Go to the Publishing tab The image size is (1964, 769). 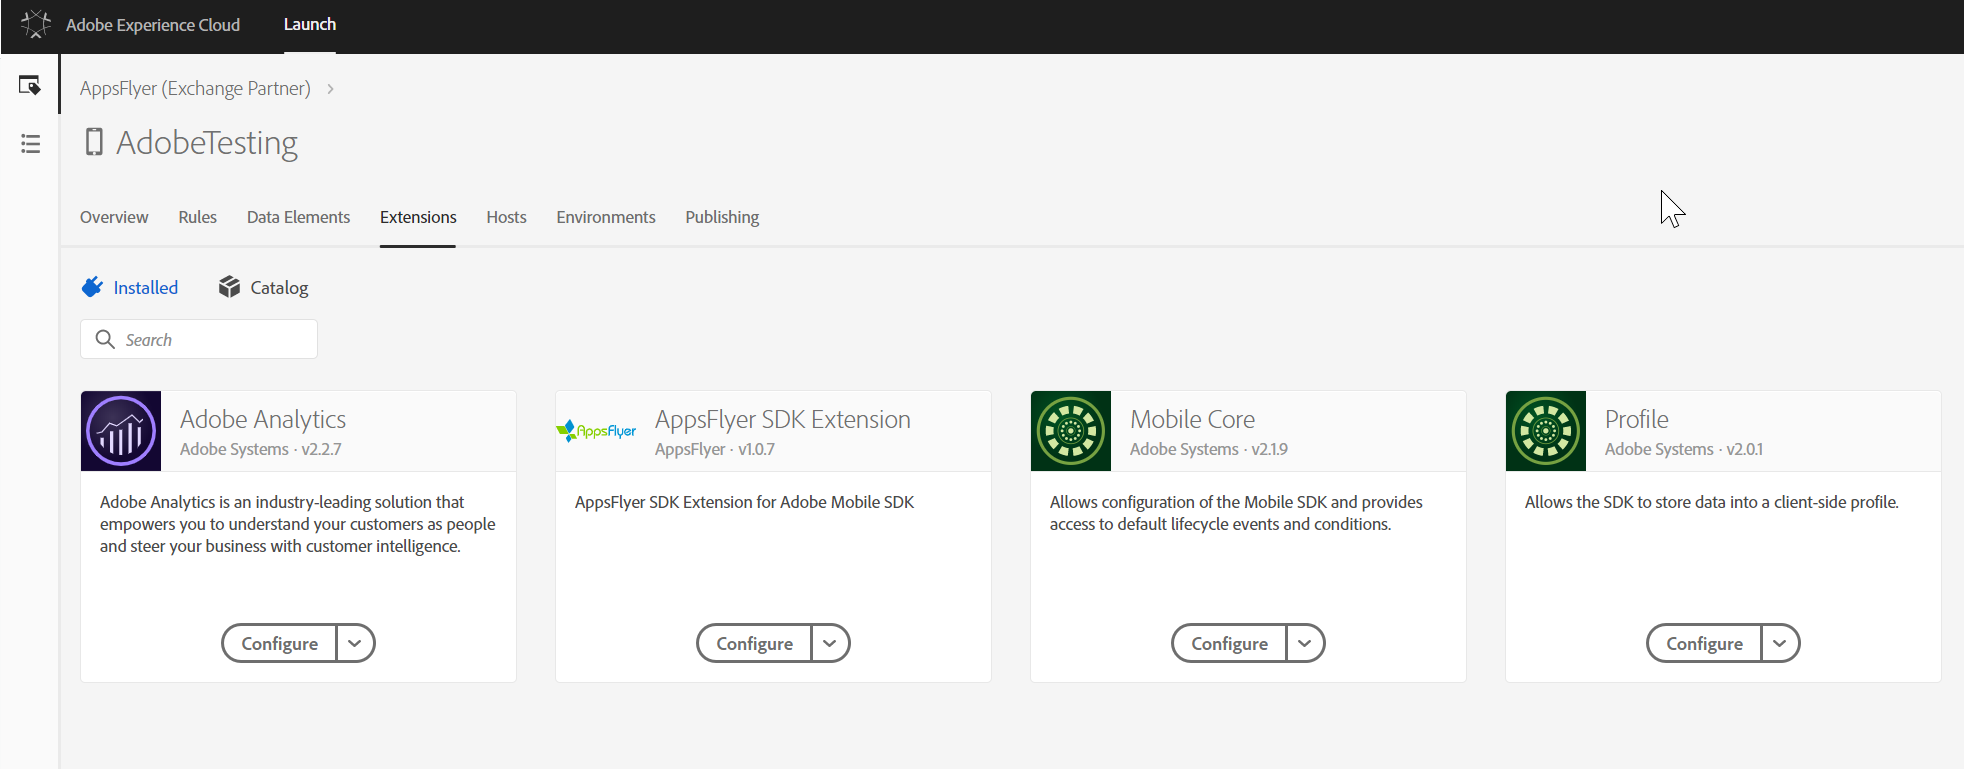pyautogui.click(x=722, y=217)
